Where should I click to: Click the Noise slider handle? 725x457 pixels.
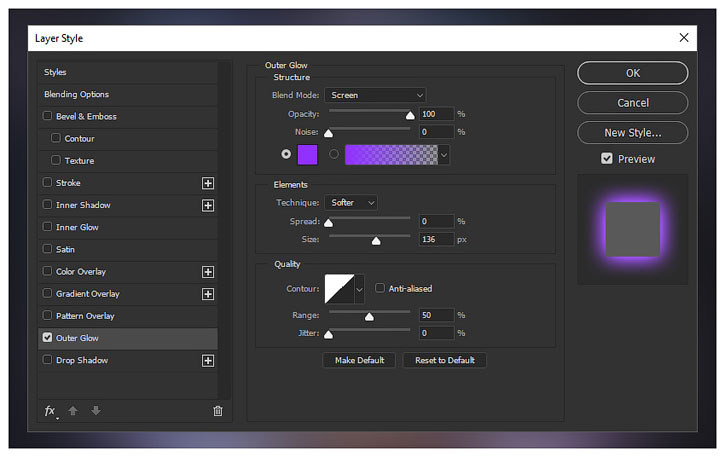tap(328, 134)
